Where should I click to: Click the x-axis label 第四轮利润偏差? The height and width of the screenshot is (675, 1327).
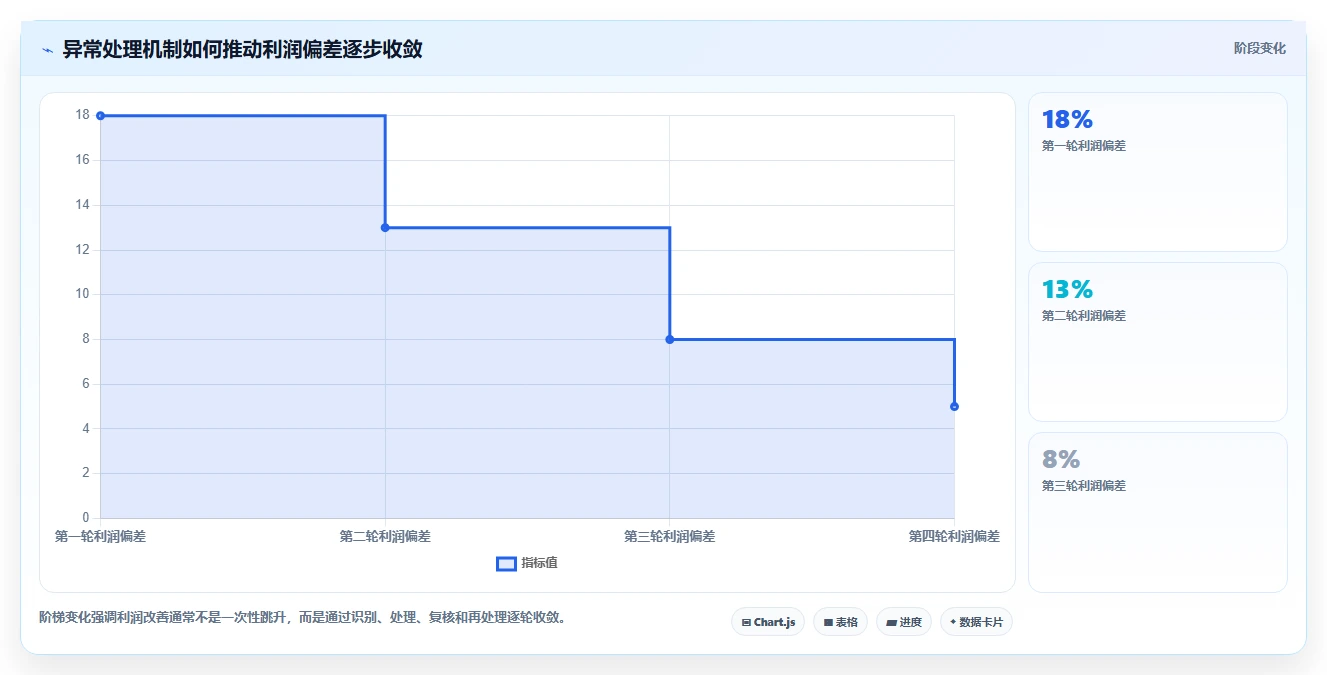954,536
